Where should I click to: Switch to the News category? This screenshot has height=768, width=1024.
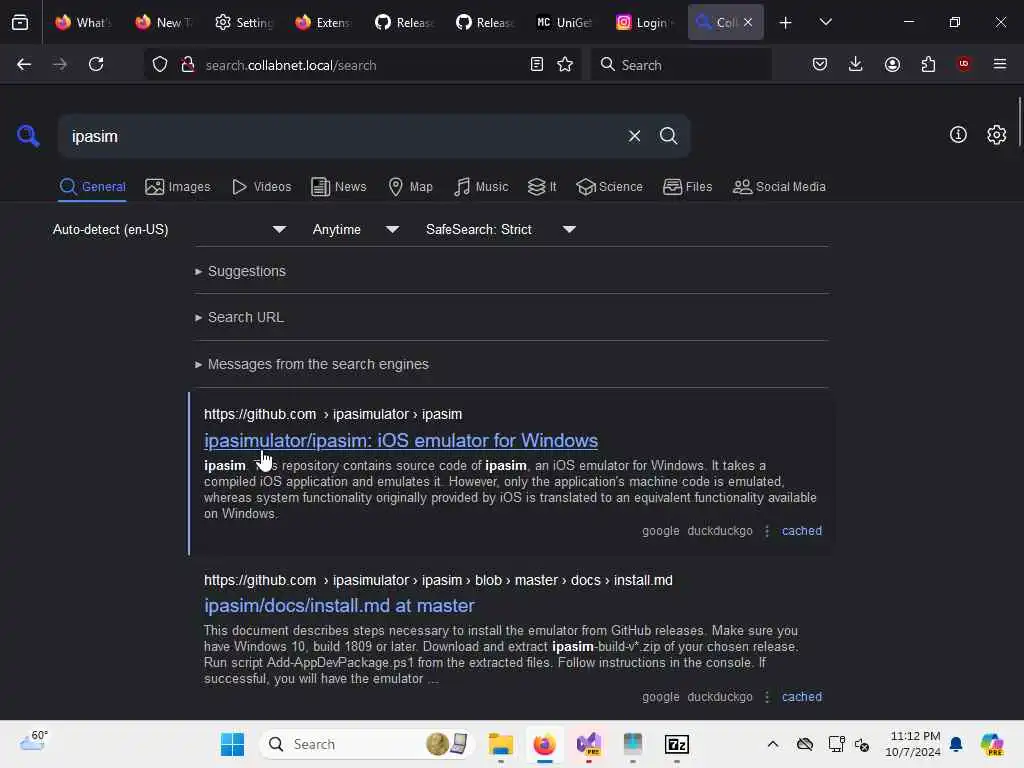pos(338,187)
